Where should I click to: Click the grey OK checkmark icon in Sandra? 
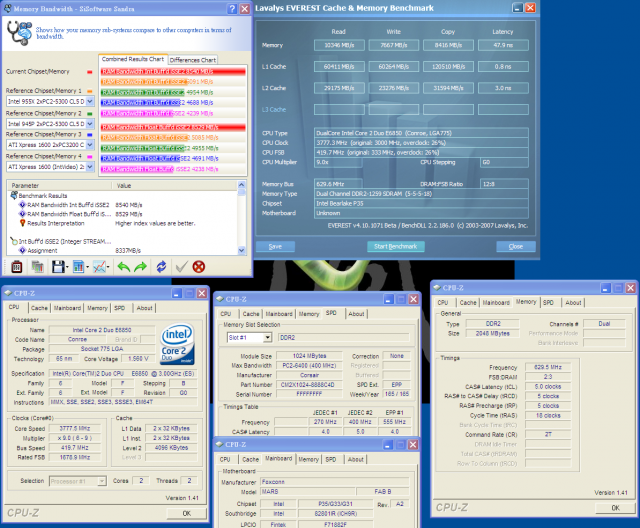point(181,267)
